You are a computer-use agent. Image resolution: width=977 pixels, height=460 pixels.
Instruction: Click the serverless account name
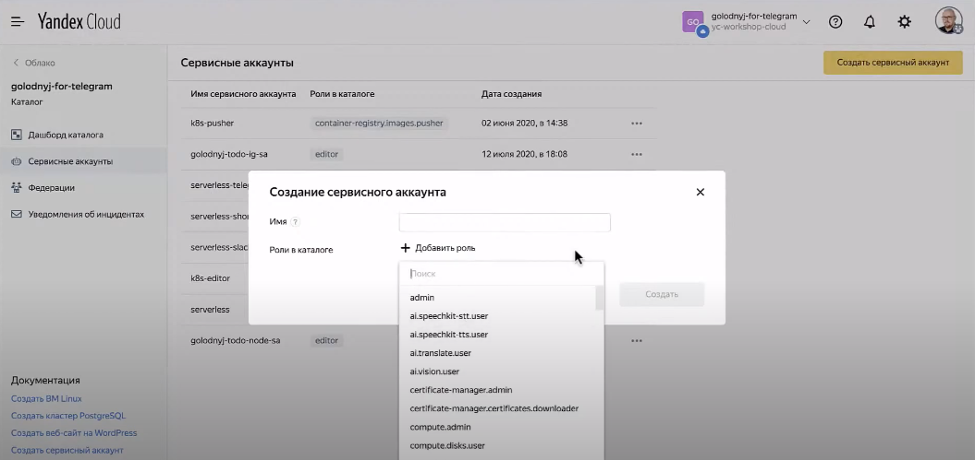coord(210,310)
